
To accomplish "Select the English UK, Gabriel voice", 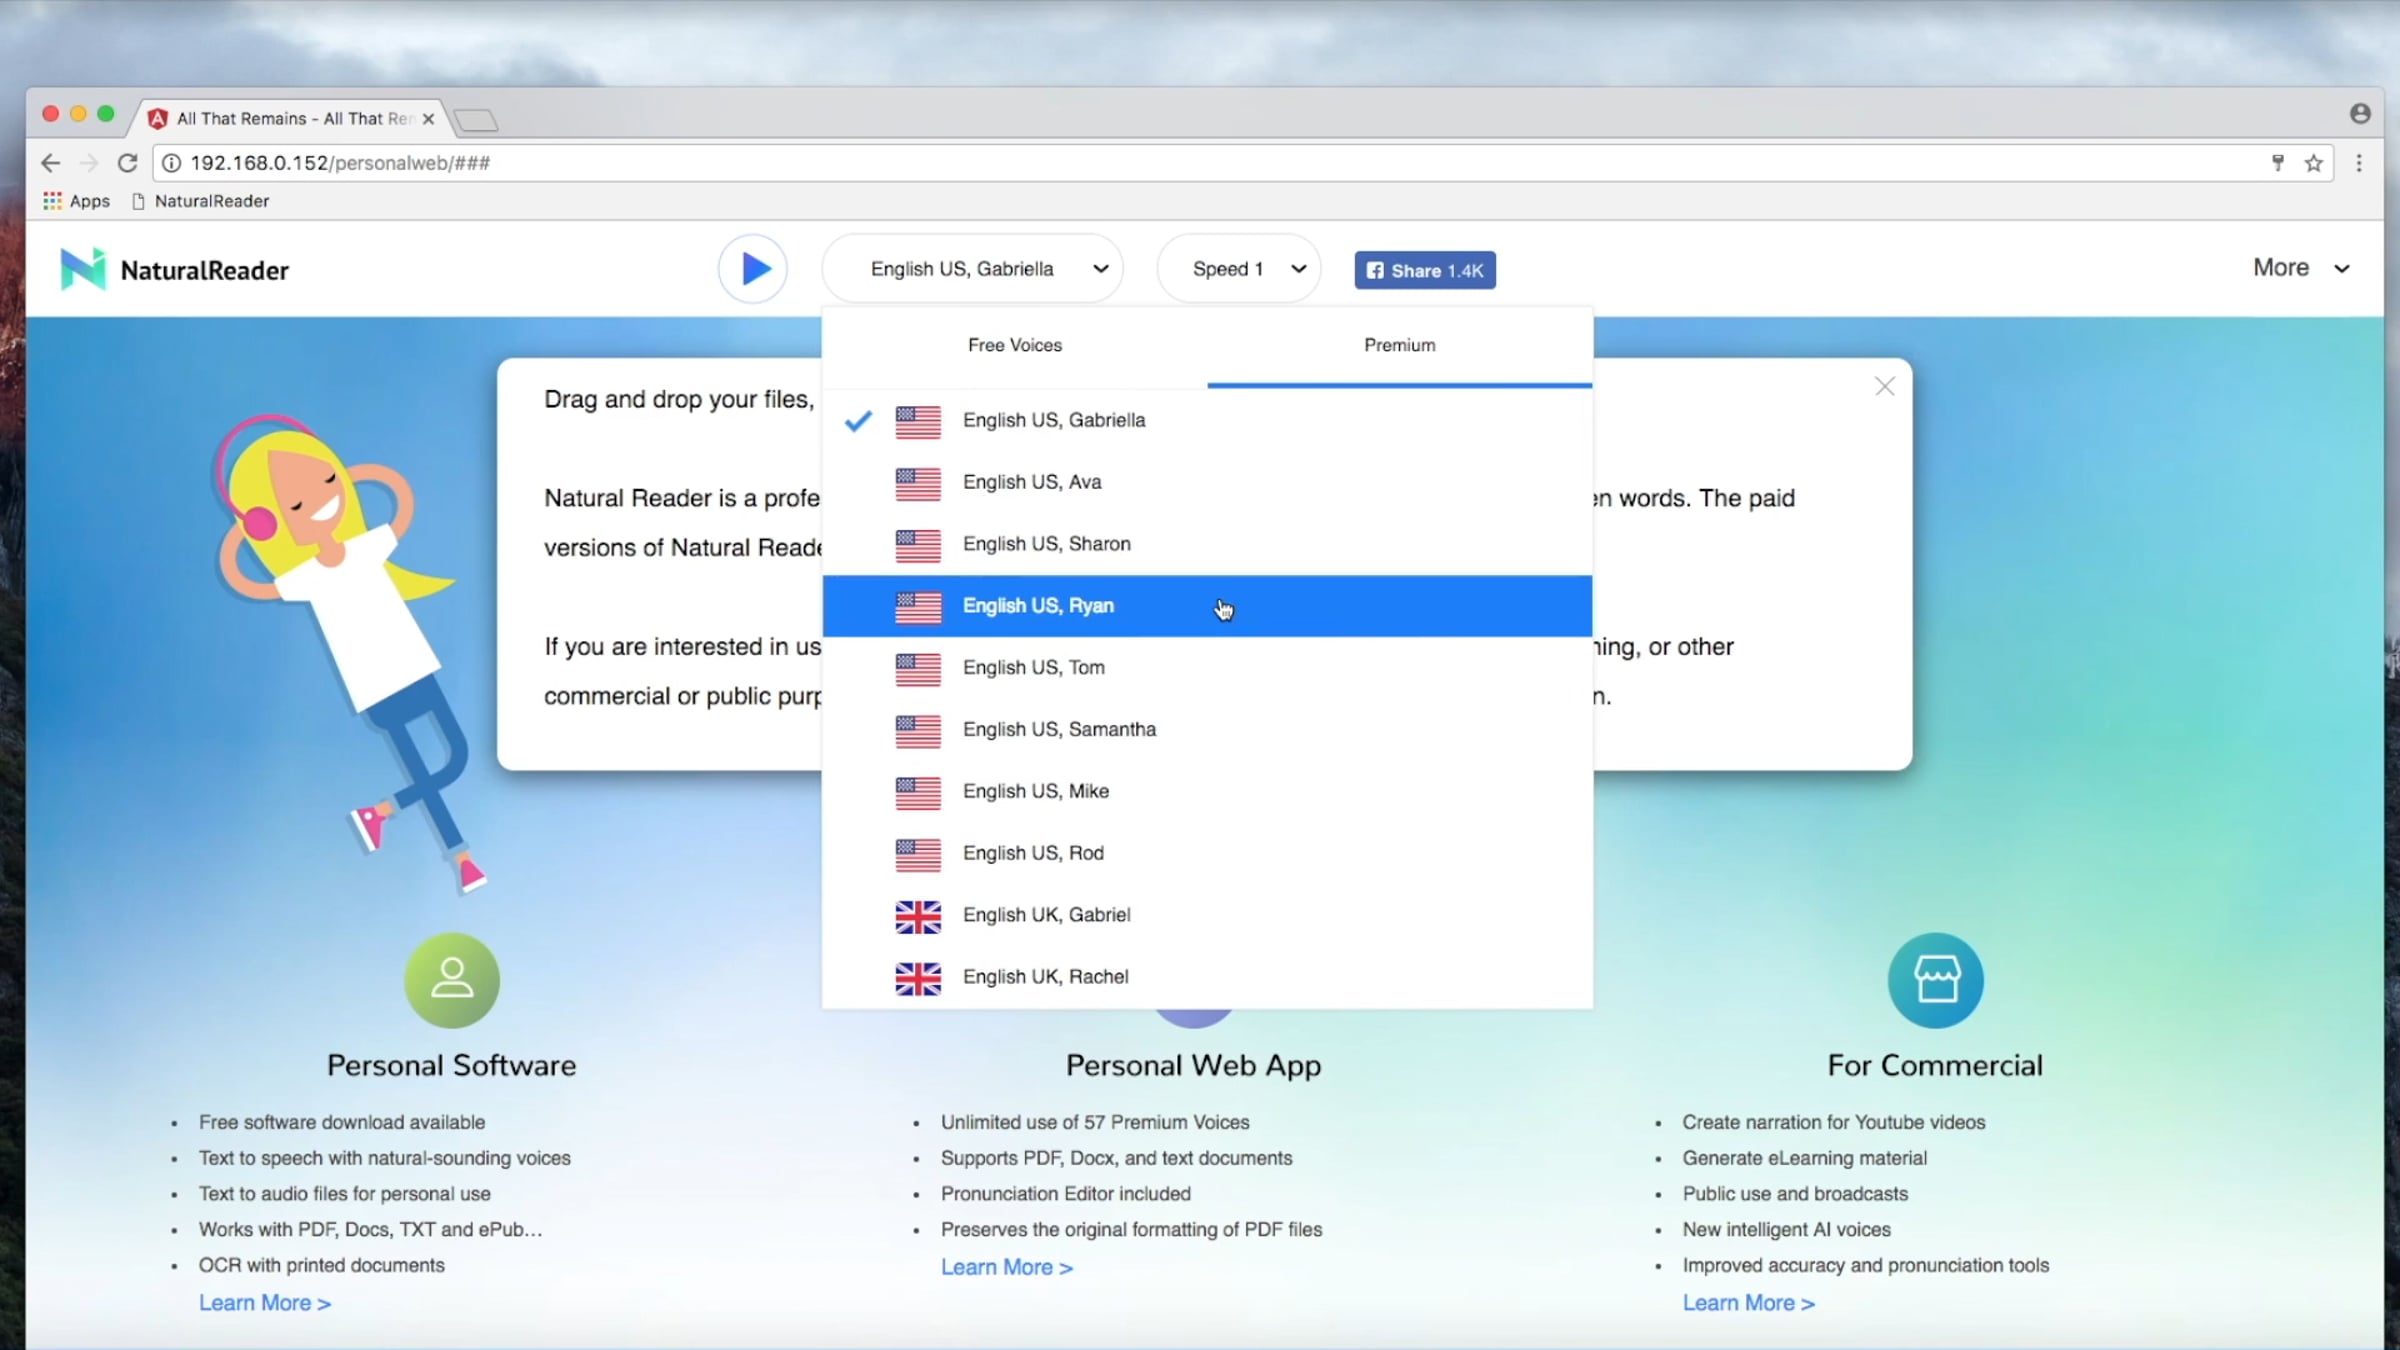I will tap(1207, 916).
